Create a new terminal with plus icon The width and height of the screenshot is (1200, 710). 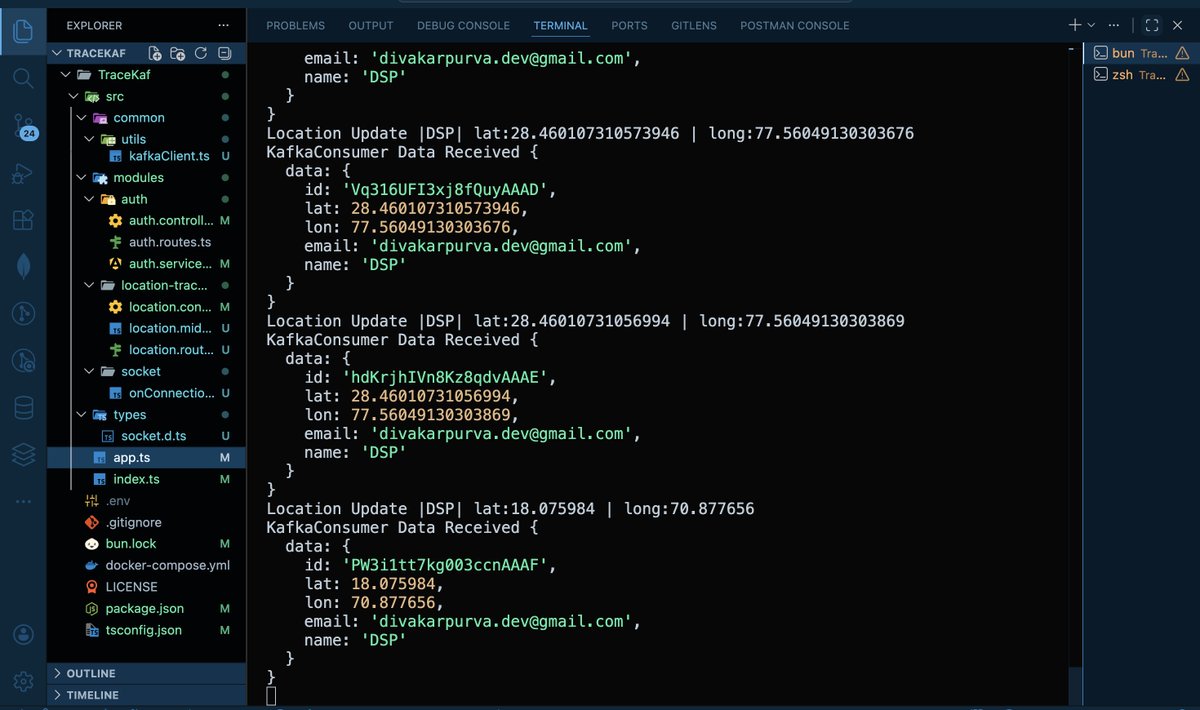pyautogui.click(x=1075, y=25)
